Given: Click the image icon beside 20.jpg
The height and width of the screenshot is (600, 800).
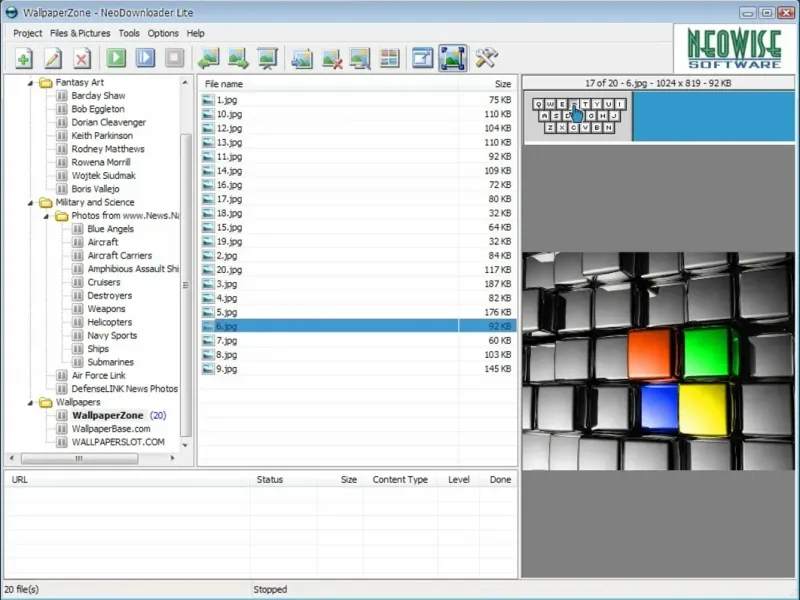Looking at the screenshot, I should [x=208, y=270].
